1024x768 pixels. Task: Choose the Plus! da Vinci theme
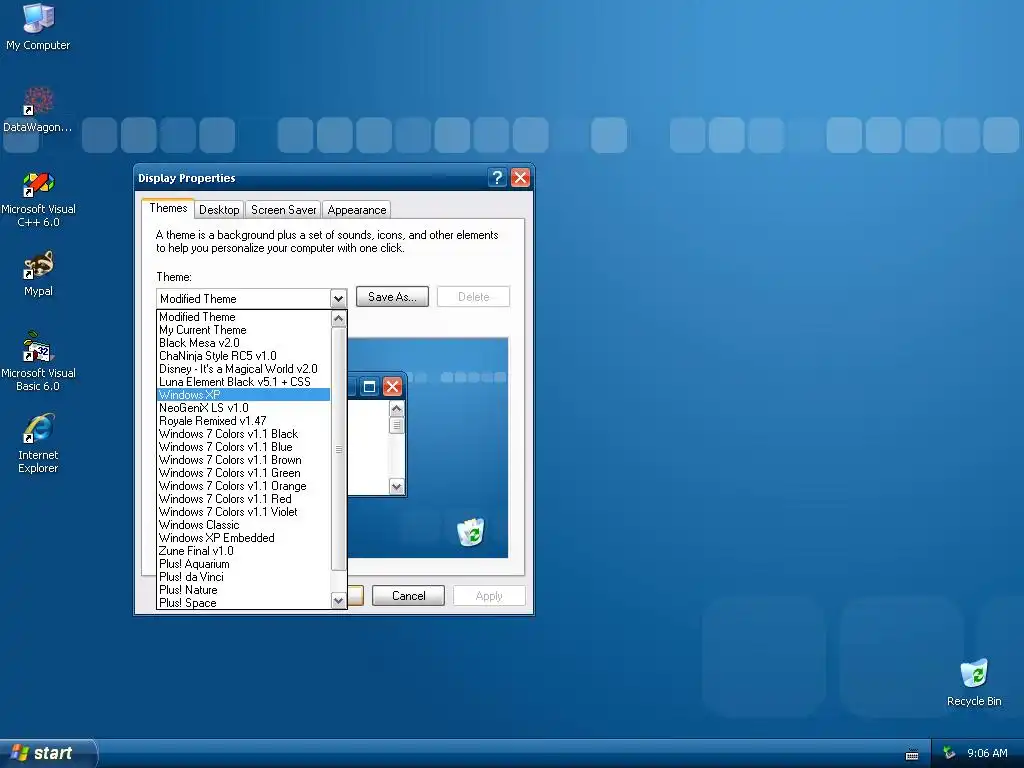coord(244,577)
